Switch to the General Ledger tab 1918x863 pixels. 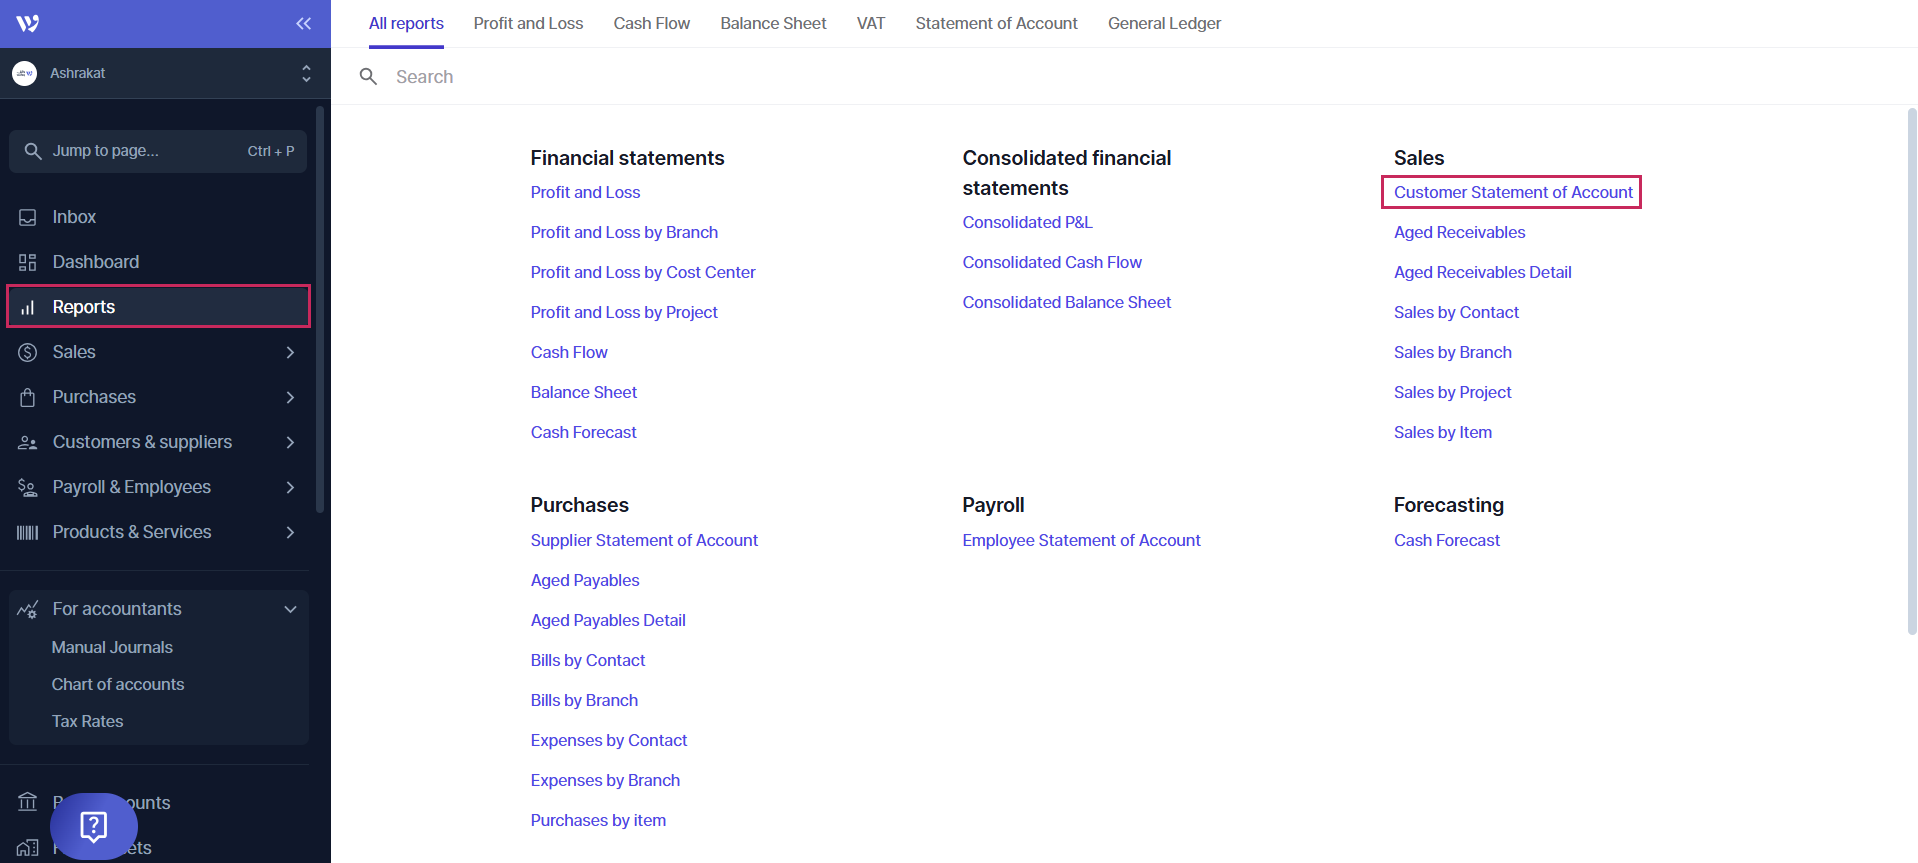(1164, 23)
